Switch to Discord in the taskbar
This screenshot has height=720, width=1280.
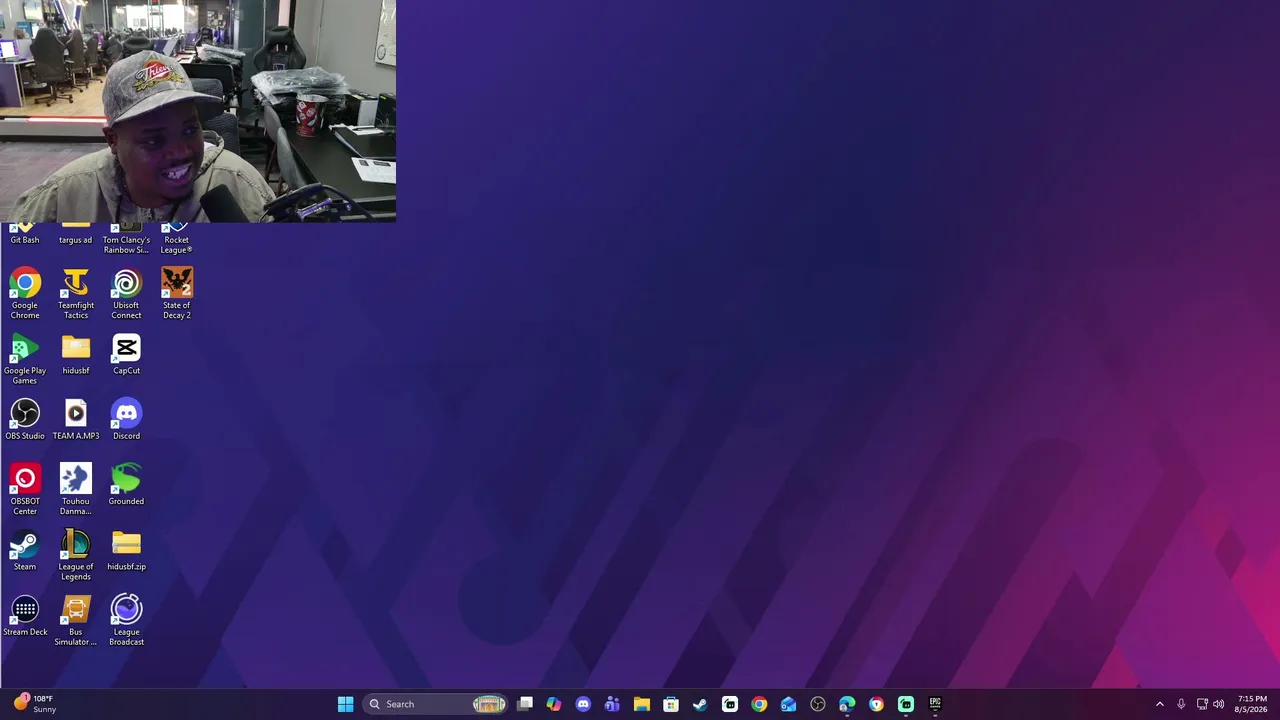click(583, 704)
